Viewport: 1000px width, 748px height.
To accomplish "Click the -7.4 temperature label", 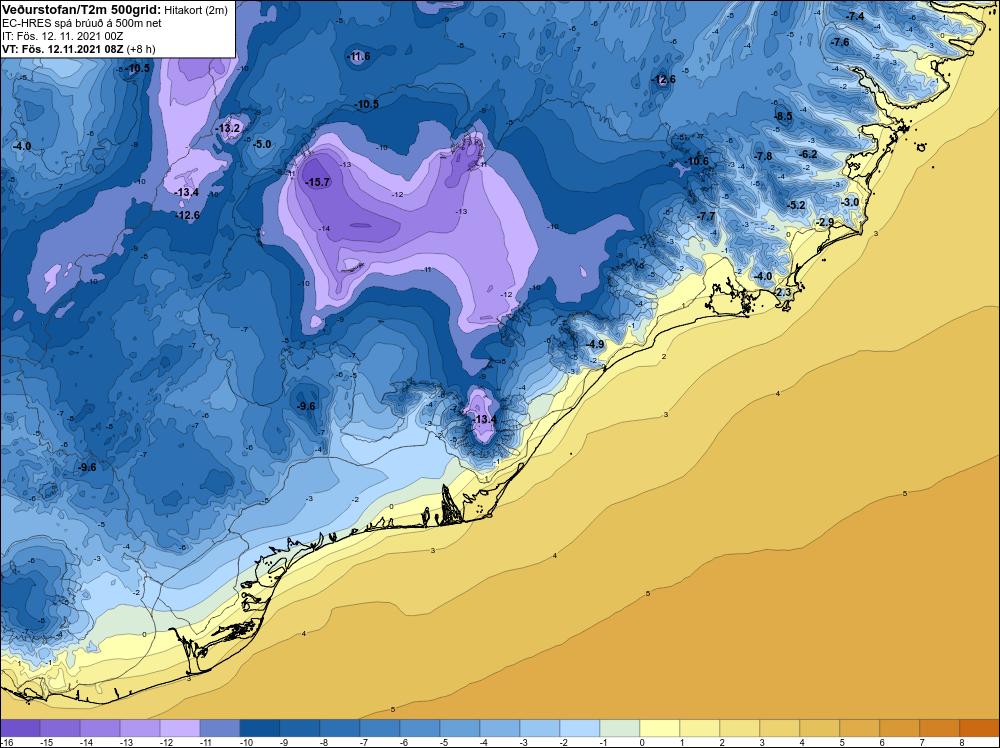I will click(855, 16).
